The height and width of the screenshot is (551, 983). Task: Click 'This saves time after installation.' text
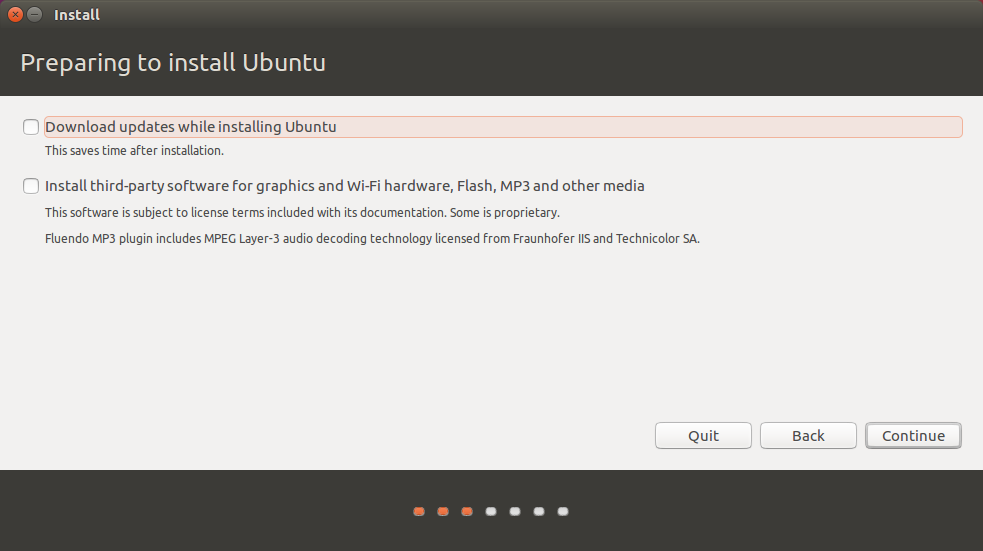pos(134,151)
